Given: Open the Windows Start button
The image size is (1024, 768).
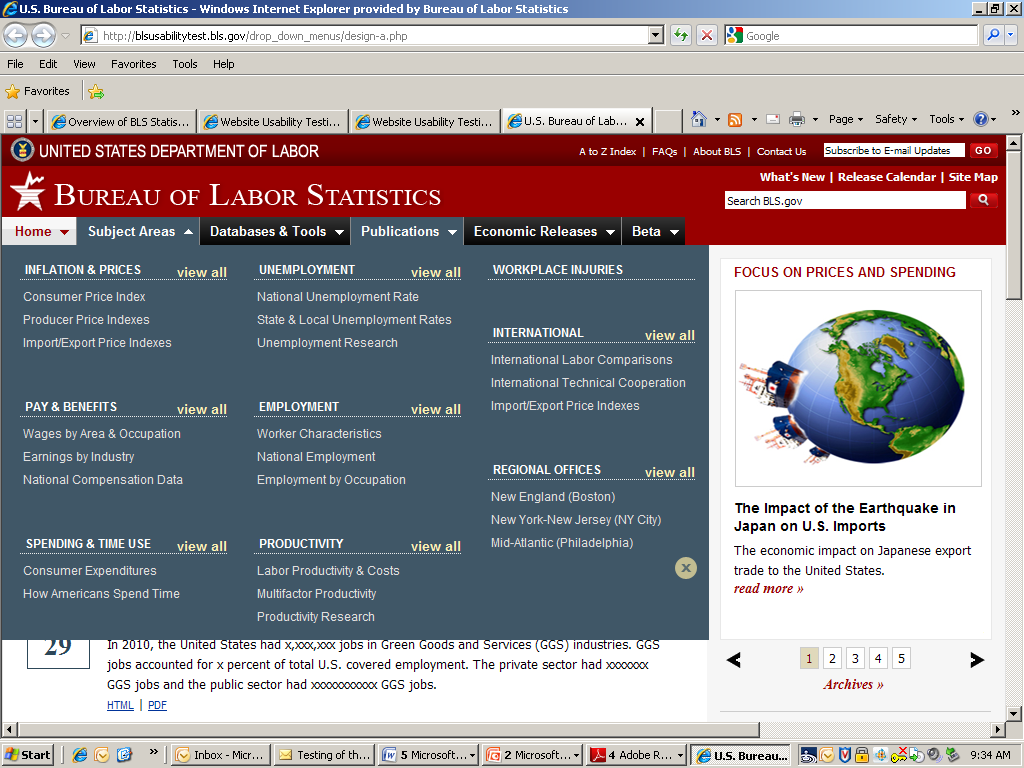Looking at the screenshot, I should [27, 755].
